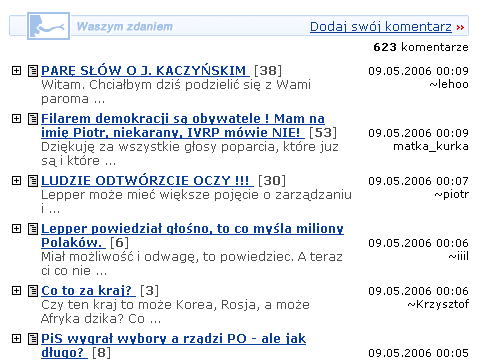
Task: Click the reply count [3]
Action: click(x=149, y=291)
